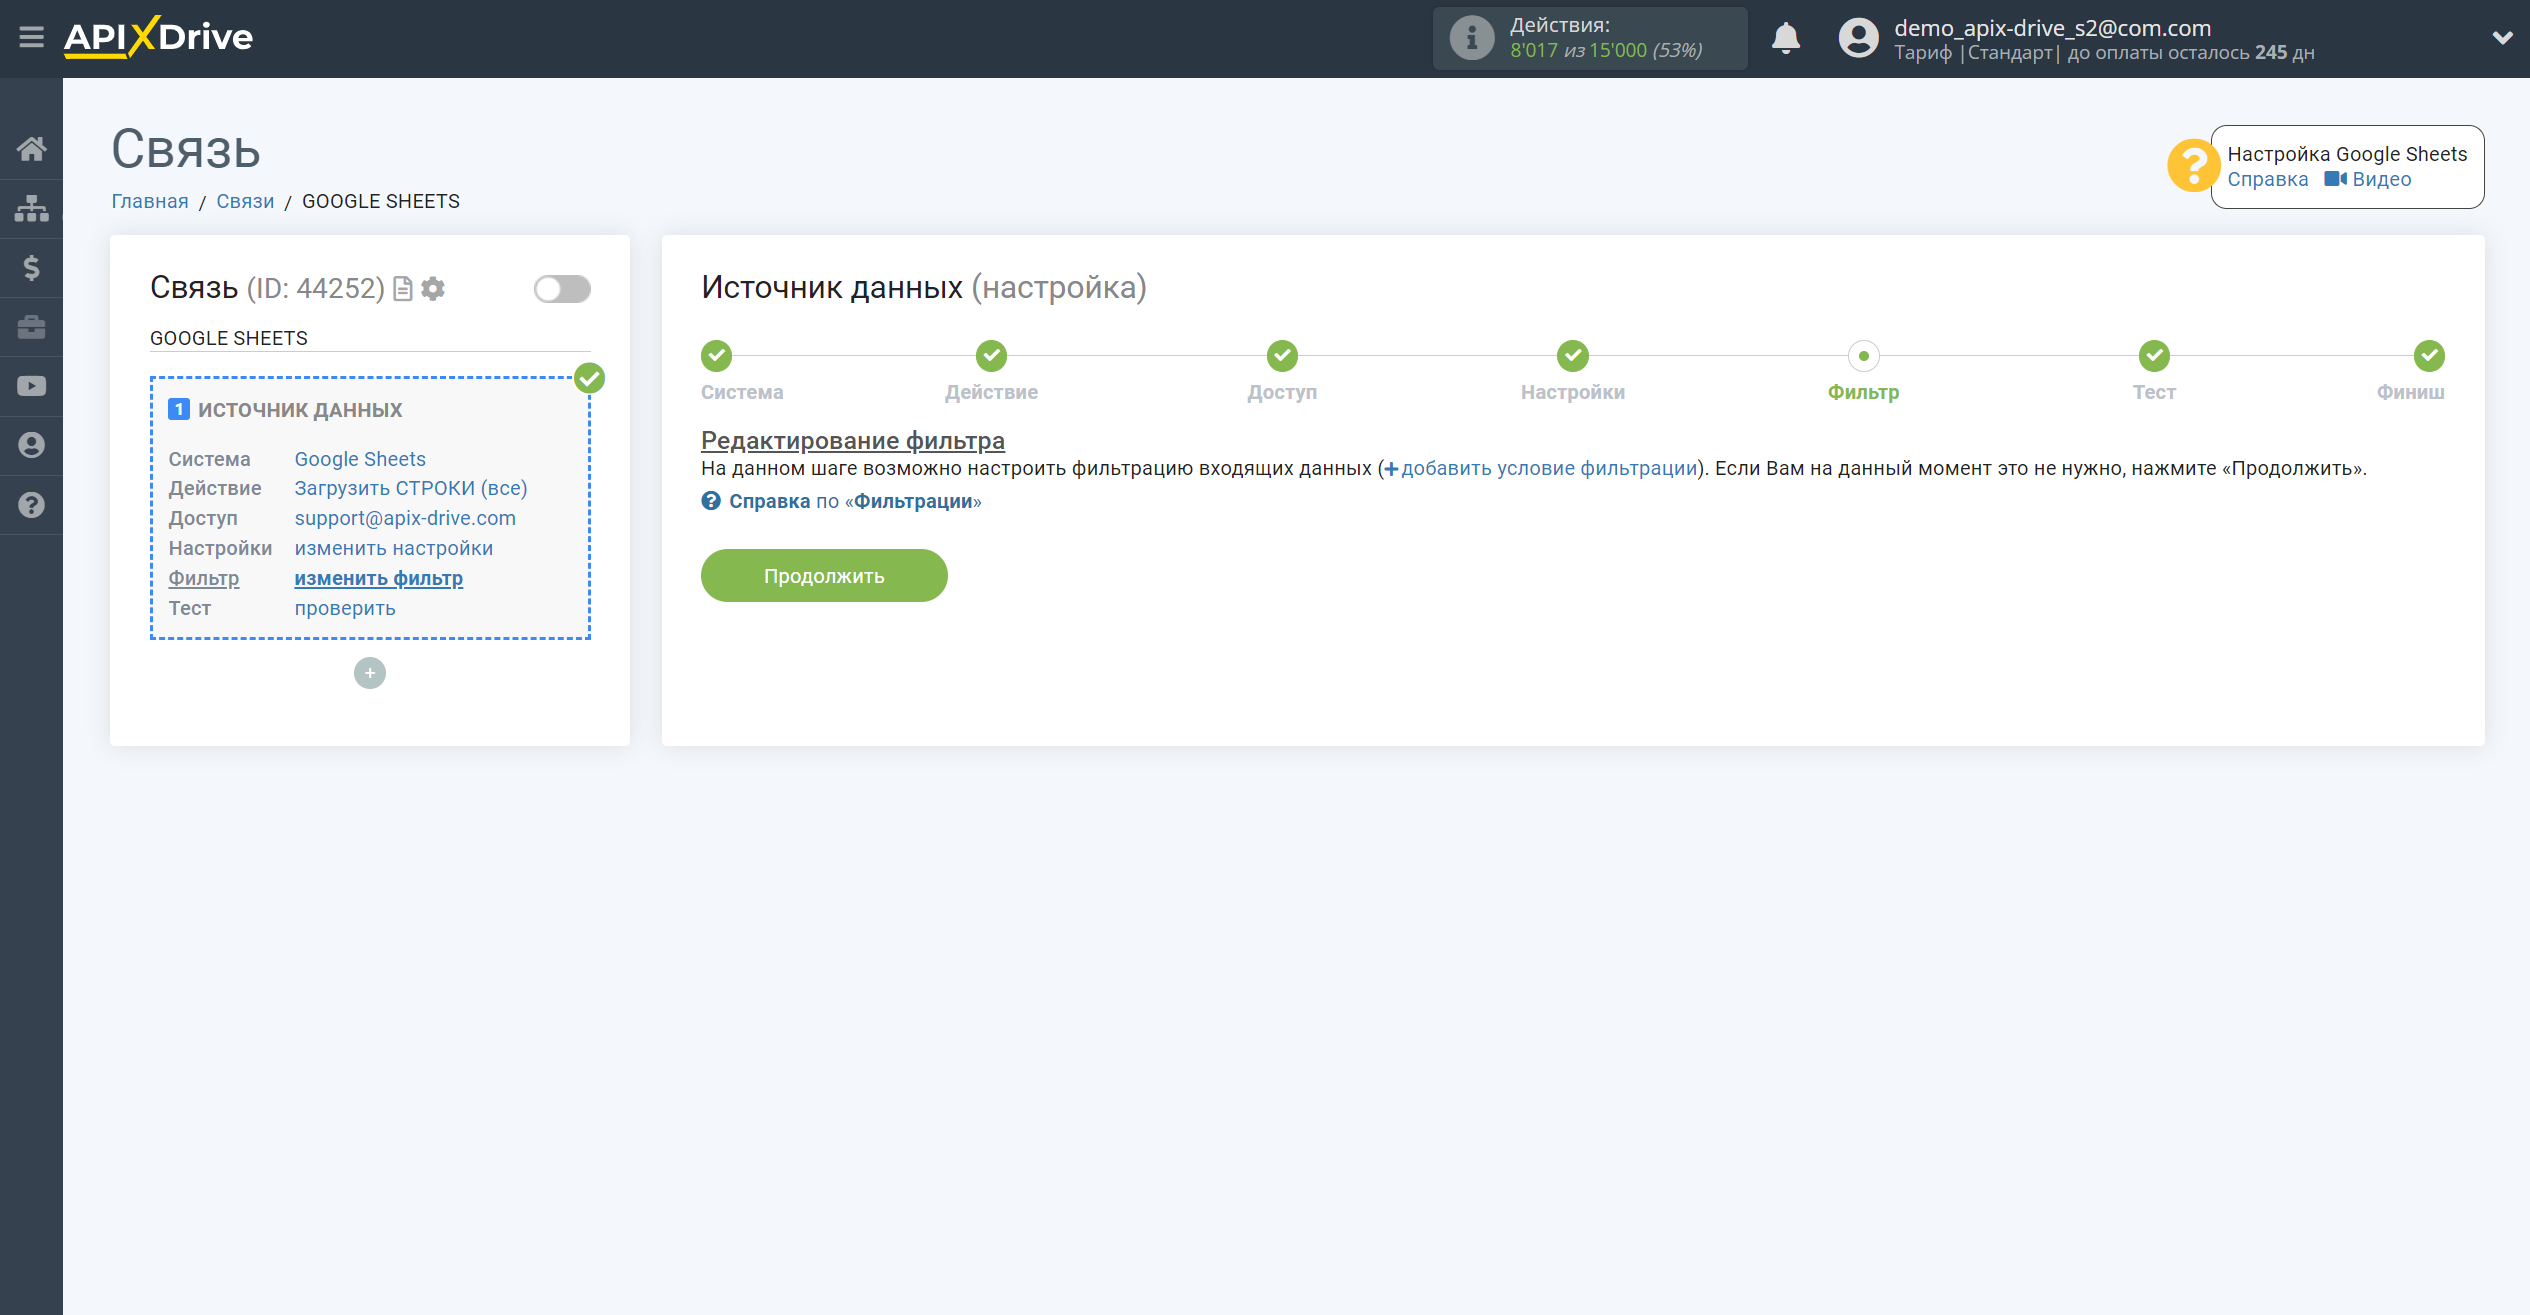Click the Редактирование фильтра heading
The image size is (2530, 1315).
click(x=853, y=441)
